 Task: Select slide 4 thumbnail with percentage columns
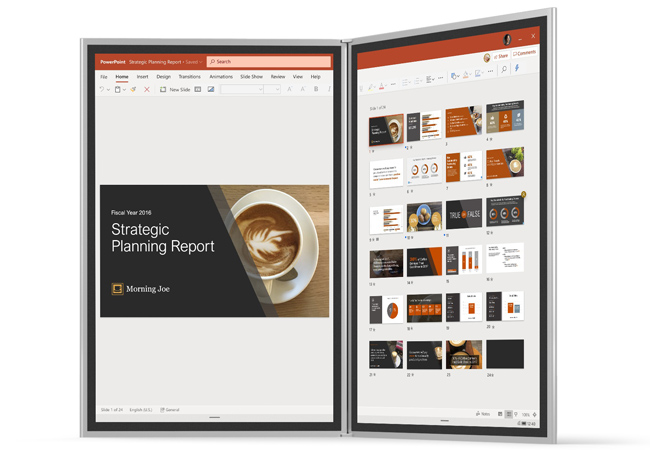(505, 116)
